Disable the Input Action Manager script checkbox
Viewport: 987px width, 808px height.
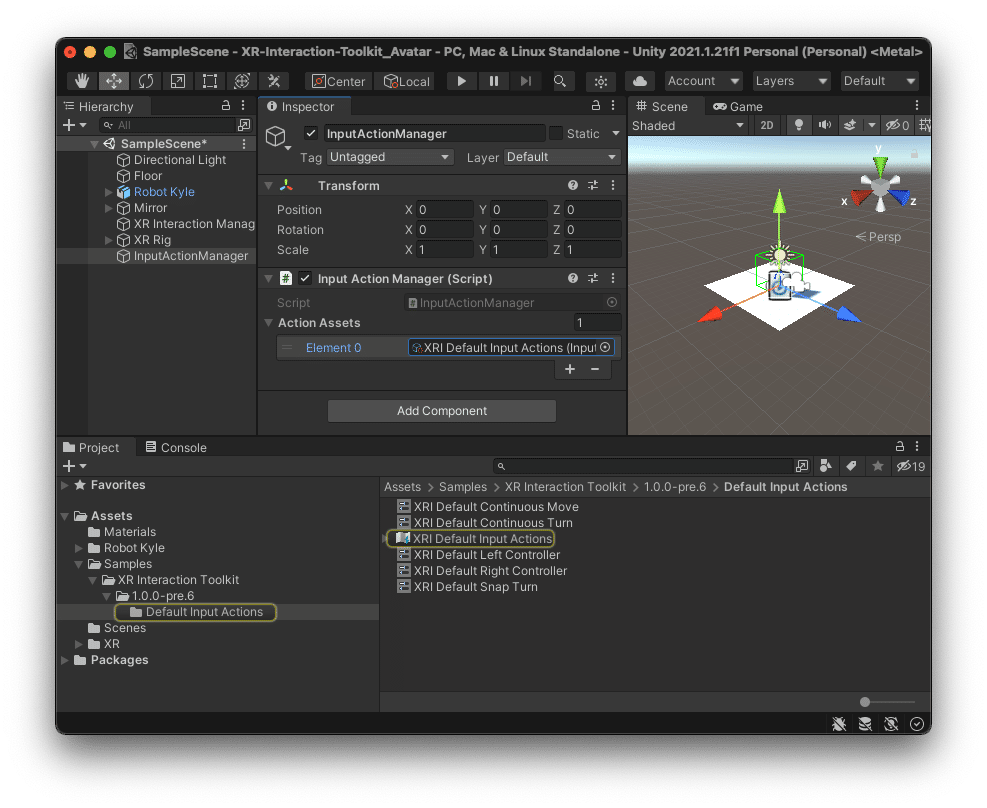[305, 279]
